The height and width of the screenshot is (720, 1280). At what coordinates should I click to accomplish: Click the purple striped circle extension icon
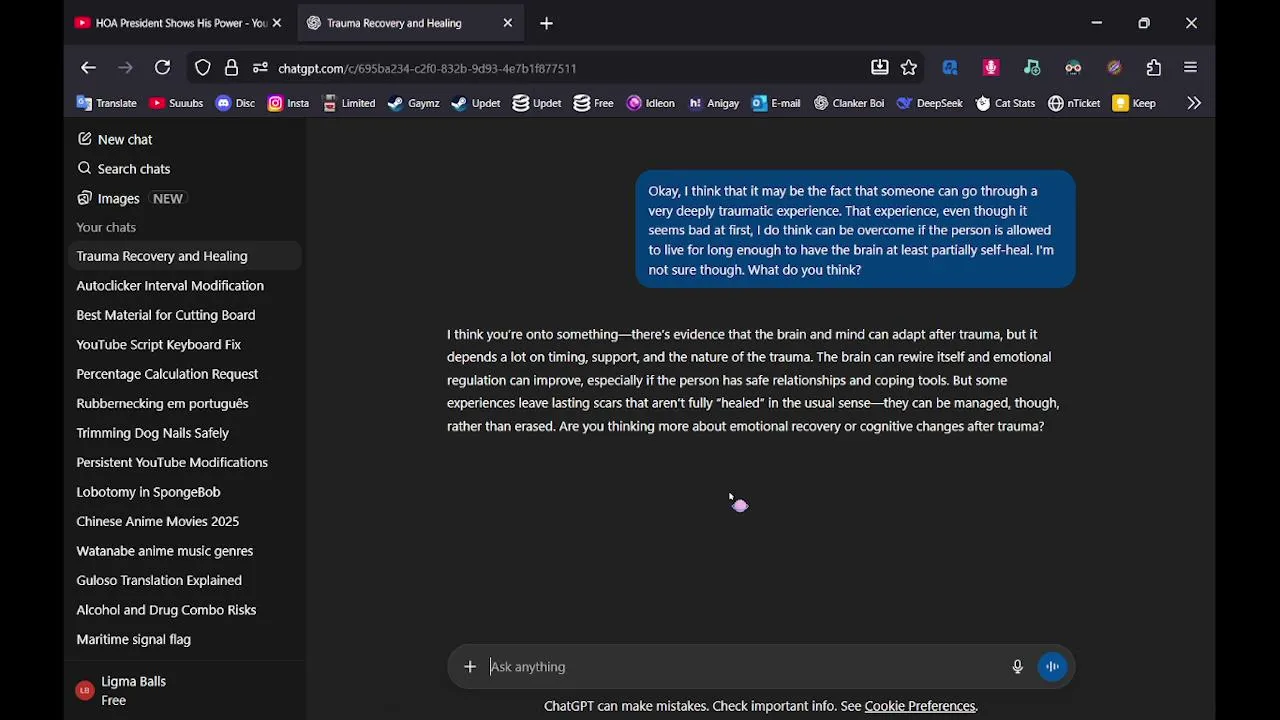tap(1114, 68)
